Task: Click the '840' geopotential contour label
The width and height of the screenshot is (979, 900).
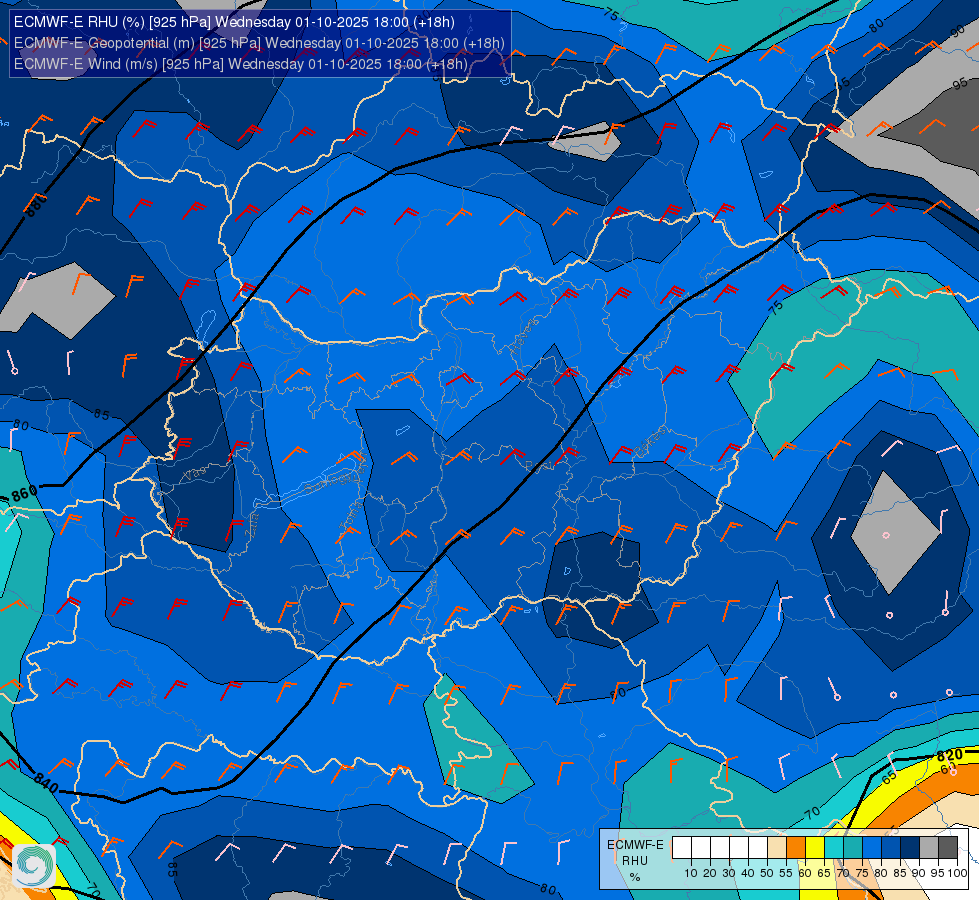Action: coord(46,782)
